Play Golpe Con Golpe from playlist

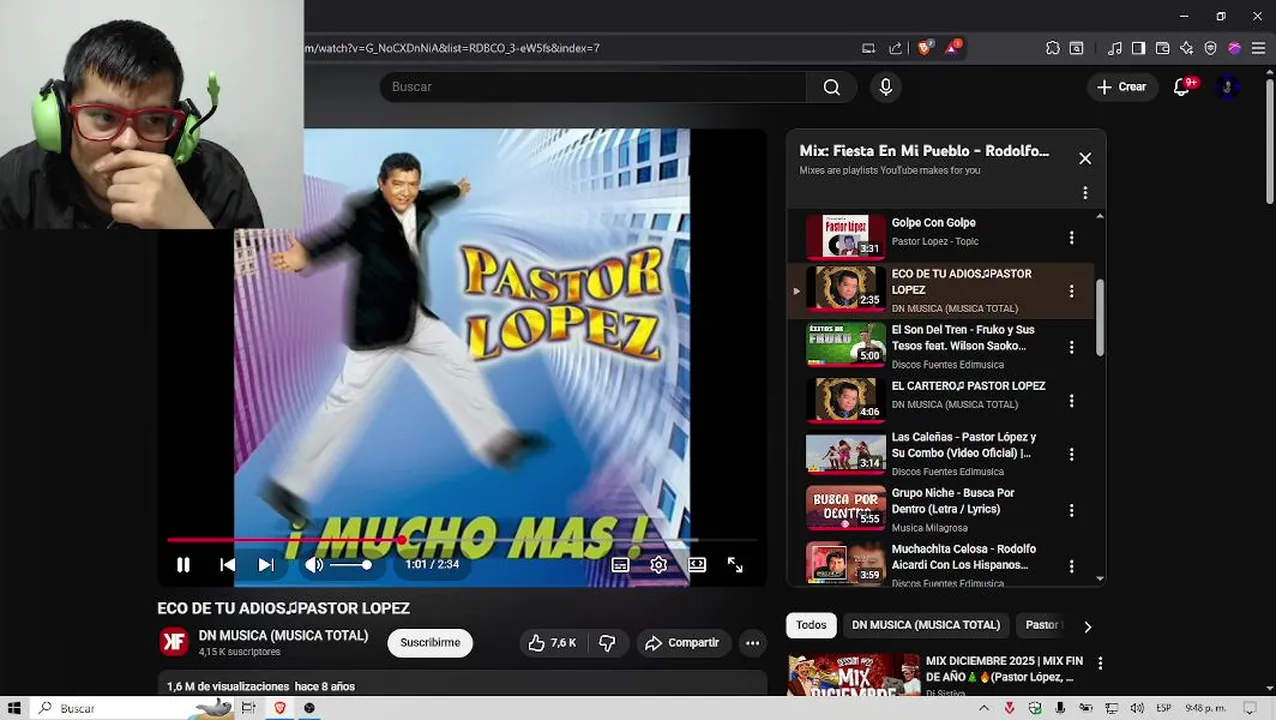[x=846, y=237]
